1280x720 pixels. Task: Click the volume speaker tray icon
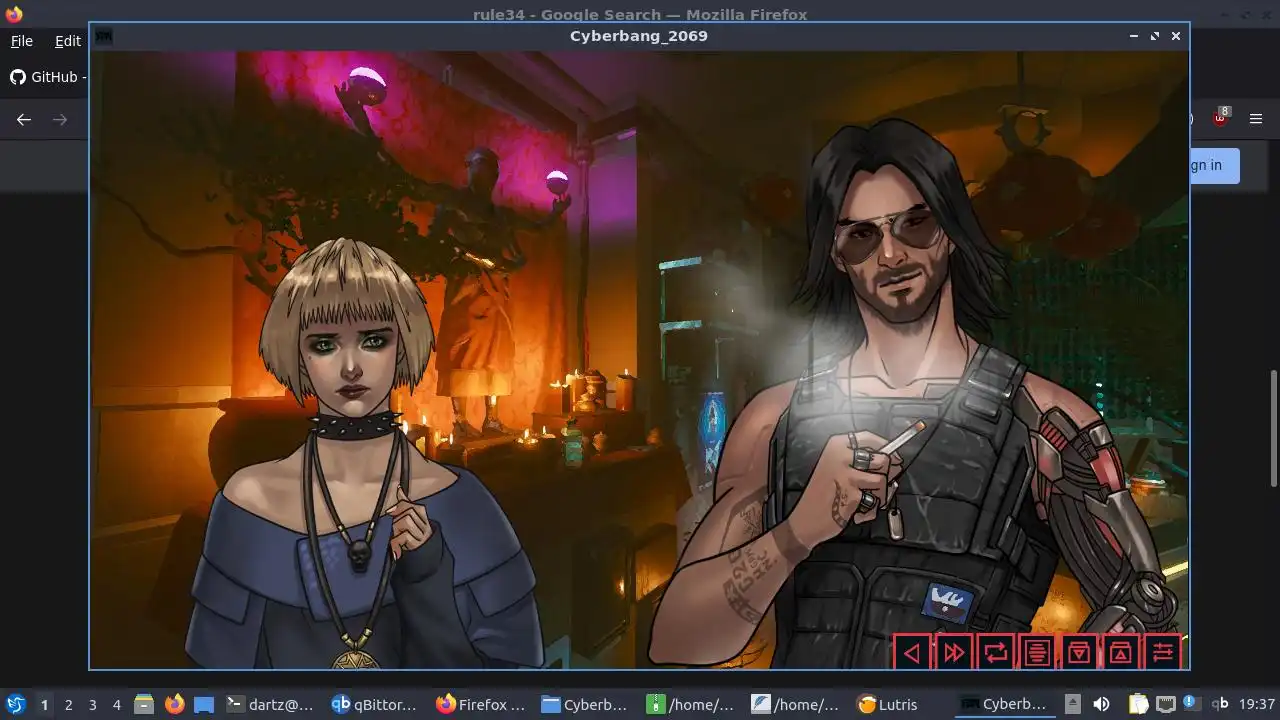(1101, 704)
